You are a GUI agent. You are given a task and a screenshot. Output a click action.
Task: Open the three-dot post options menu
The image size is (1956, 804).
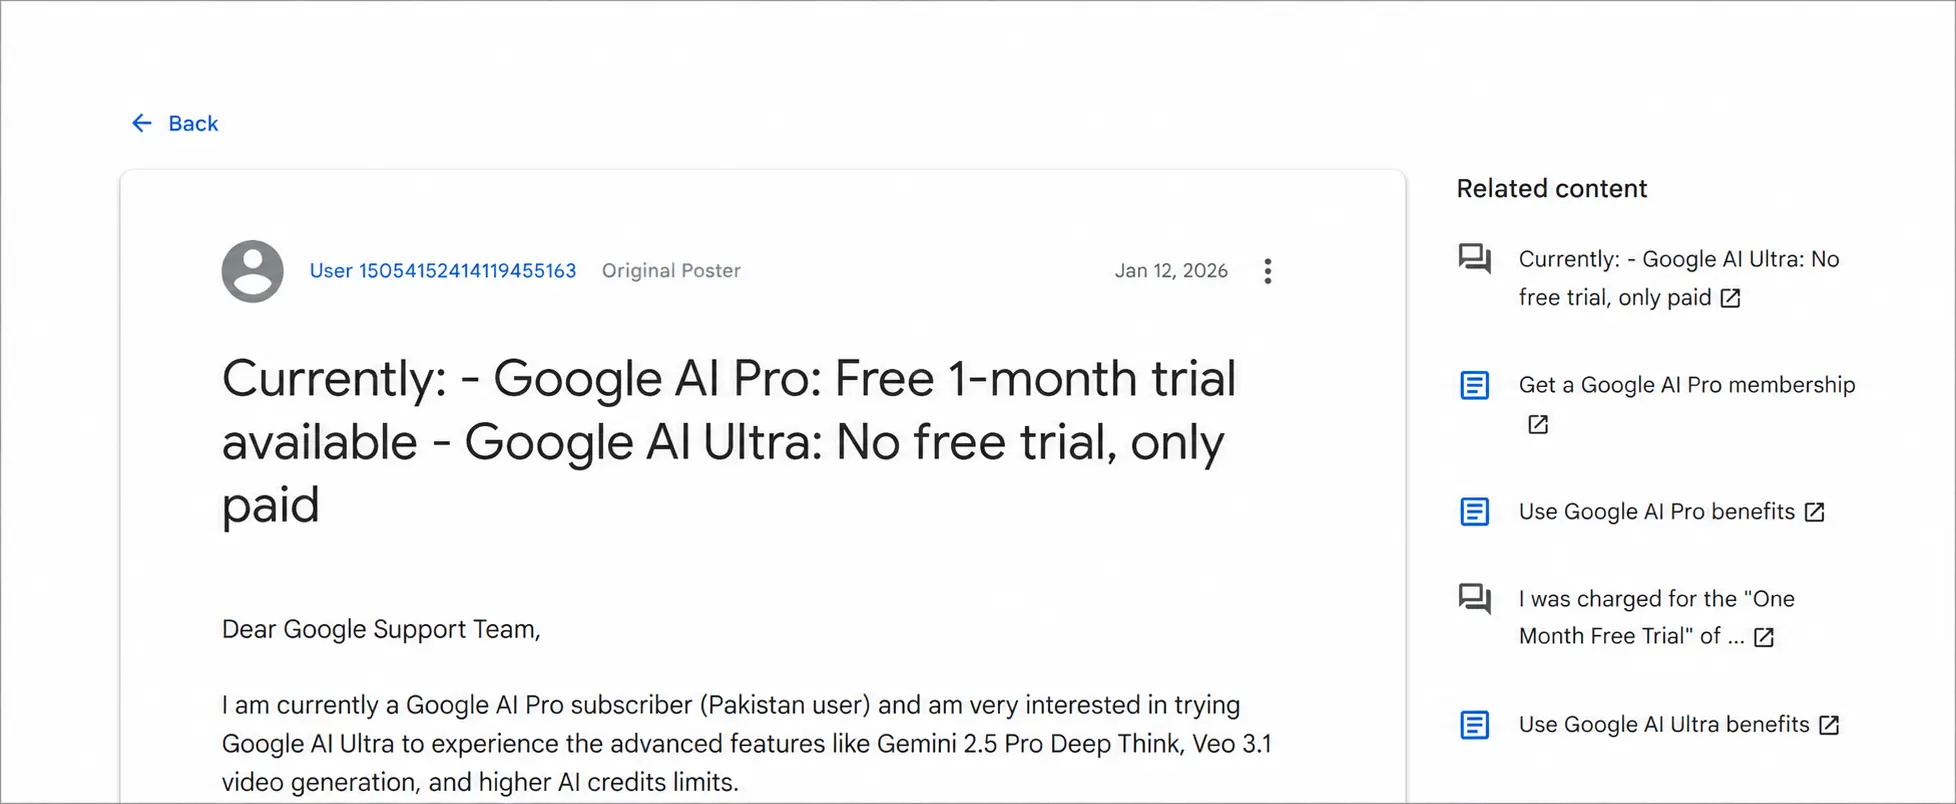pyautogui.click(x=1267, y=271)
